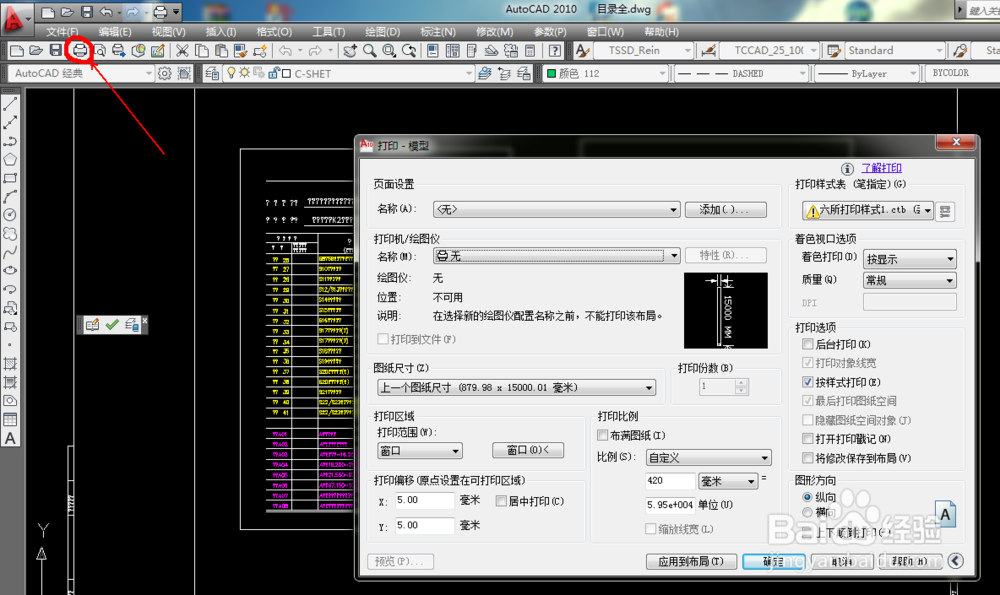Enable Plot in Background checkbox
Screen dimensions: 1000x595
pos(808,344)
